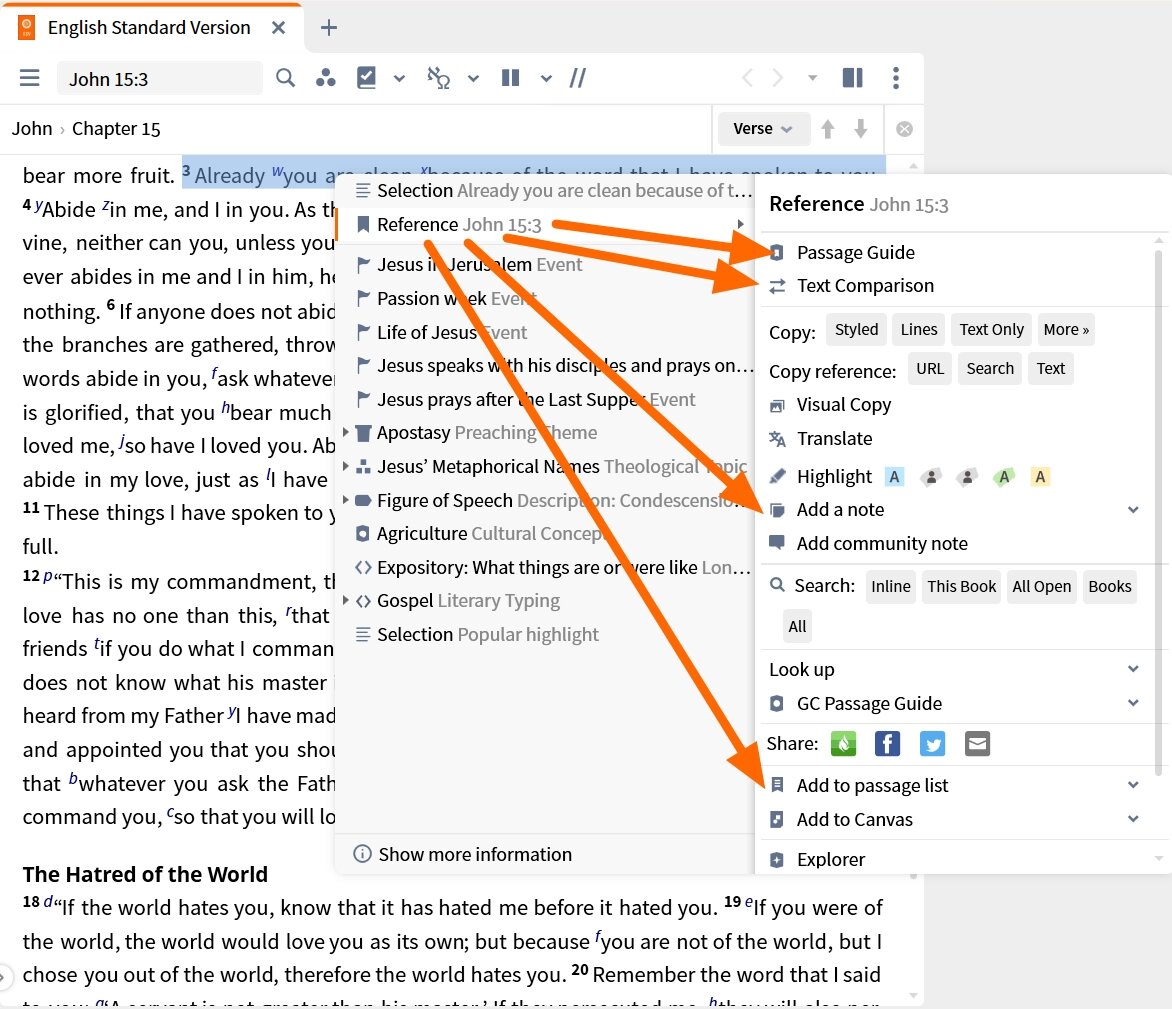
Task: Click the search magnifier icon in toolbar
Action: click(285, 78)
